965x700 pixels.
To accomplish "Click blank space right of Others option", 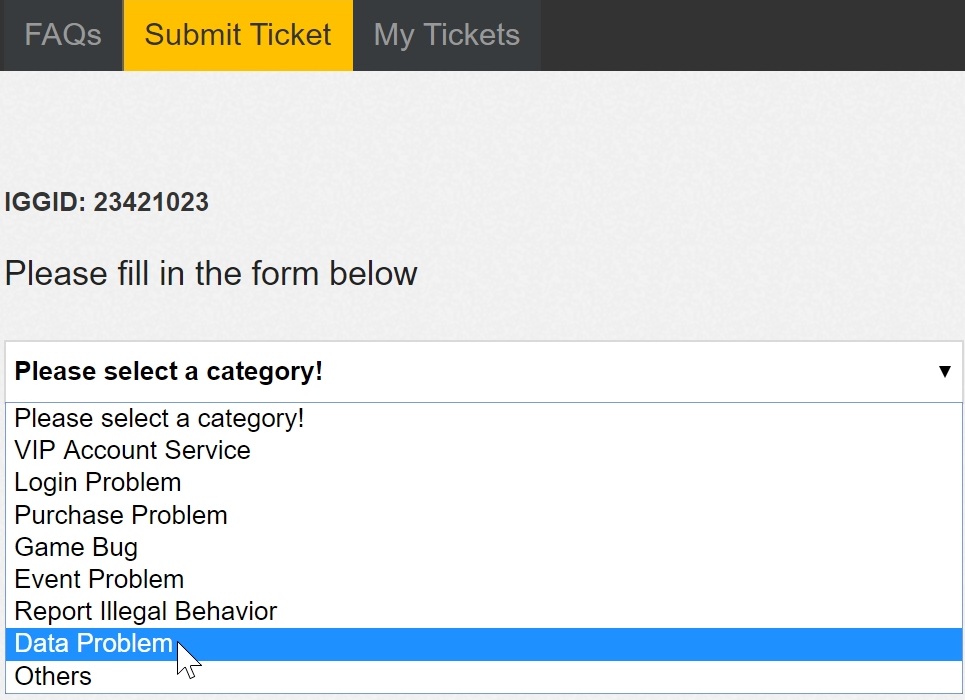I will 526,676.
